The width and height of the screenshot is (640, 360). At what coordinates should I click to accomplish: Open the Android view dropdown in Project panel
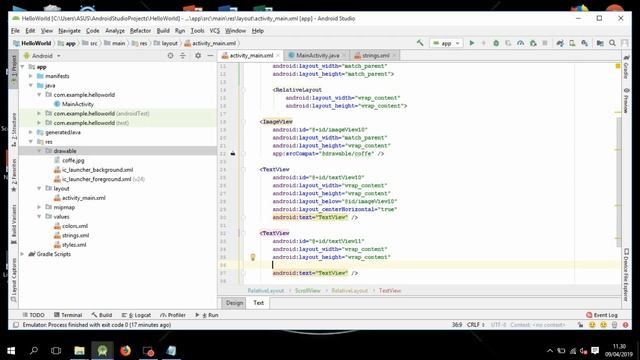pyautogui.click(x=42, y=56)
